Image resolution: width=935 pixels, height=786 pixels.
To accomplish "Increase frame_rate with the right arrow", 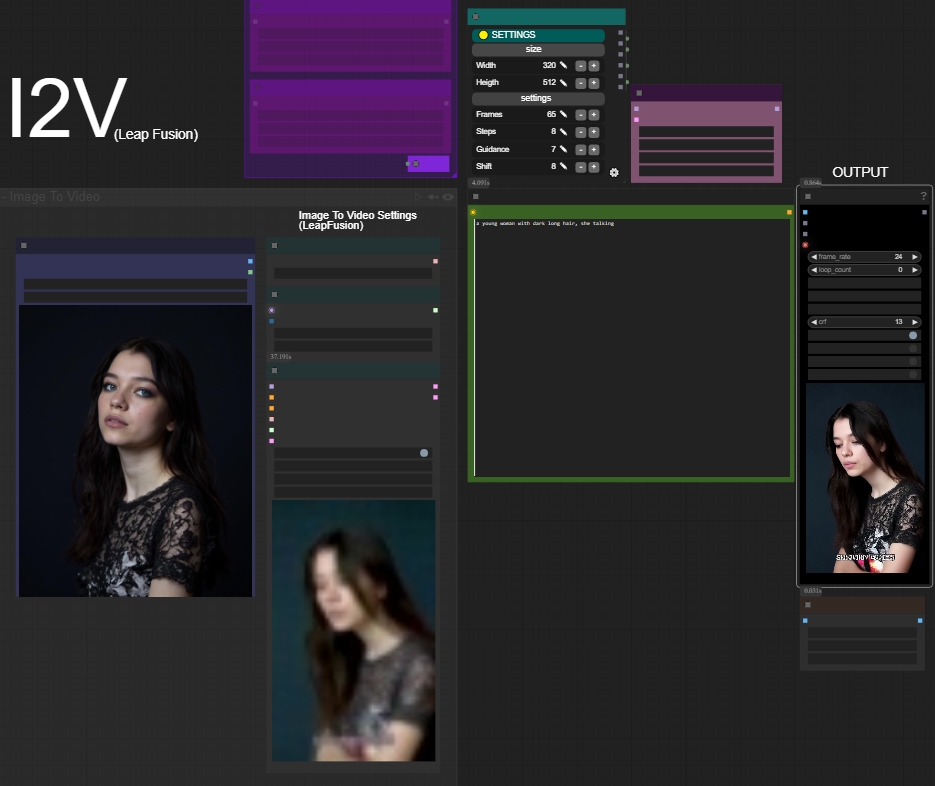I will (x=915, y=256).
